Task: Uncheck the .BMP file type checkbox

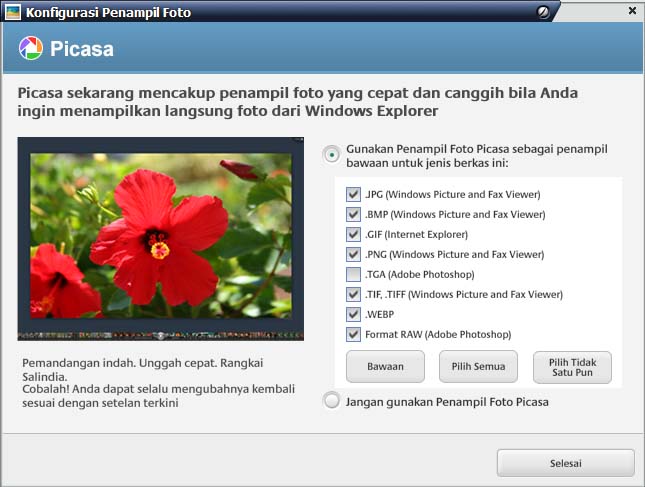Action: pos(353,214)
